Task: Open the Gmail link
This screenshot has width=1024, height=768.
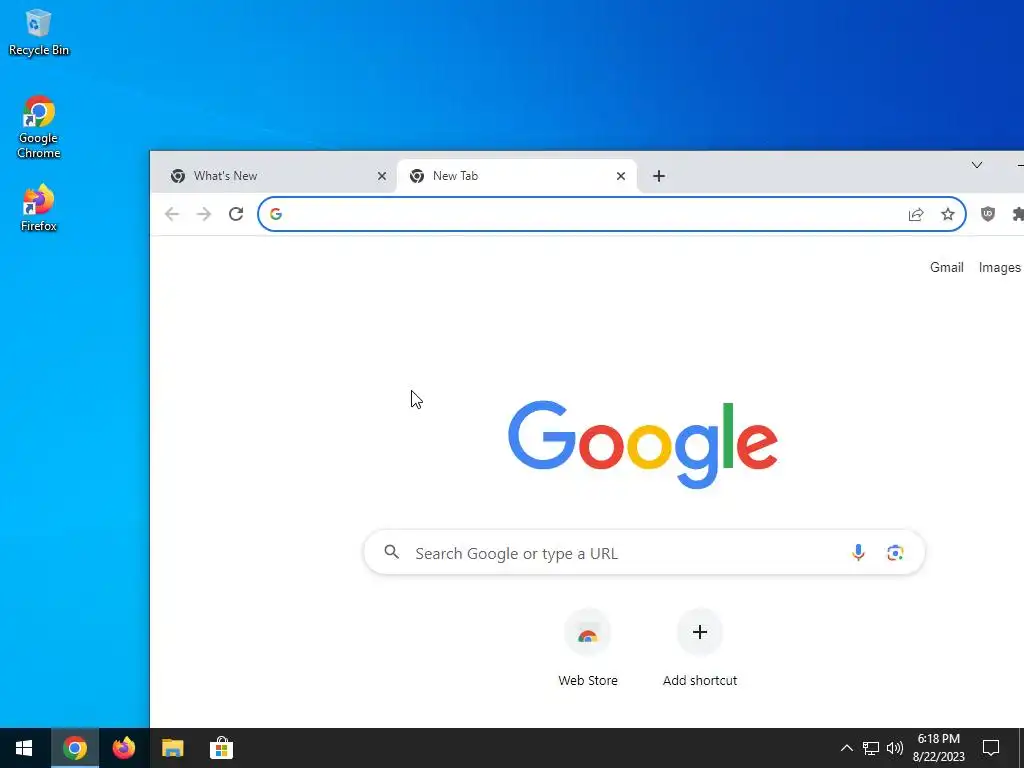Action: point(946,267)
